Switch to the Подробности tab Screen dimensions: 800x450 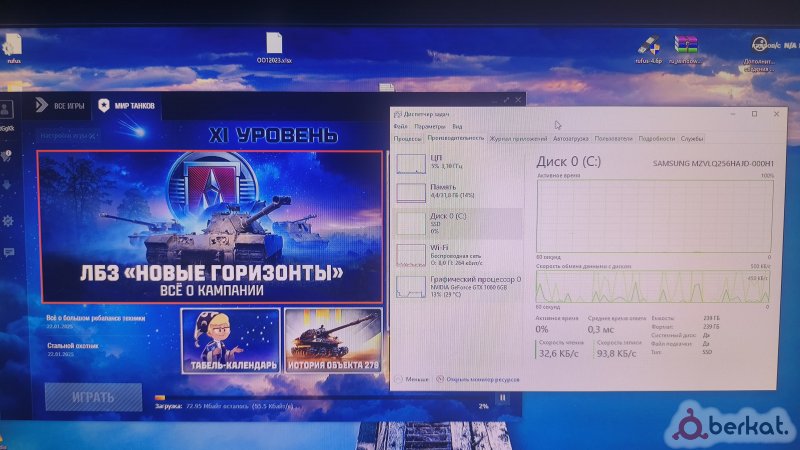tap(657, 138)
